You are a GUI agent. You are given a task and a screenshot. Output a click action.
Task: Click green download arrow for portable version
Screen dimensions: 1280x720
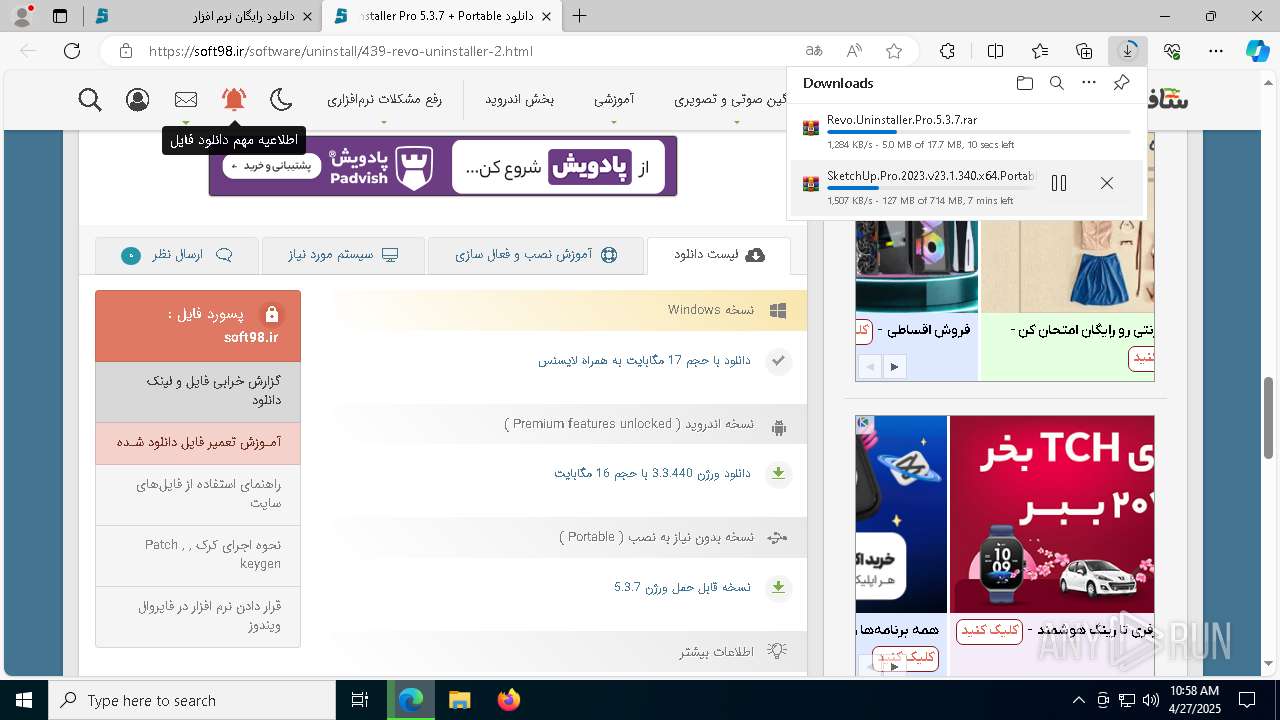[x=778, y=587]
